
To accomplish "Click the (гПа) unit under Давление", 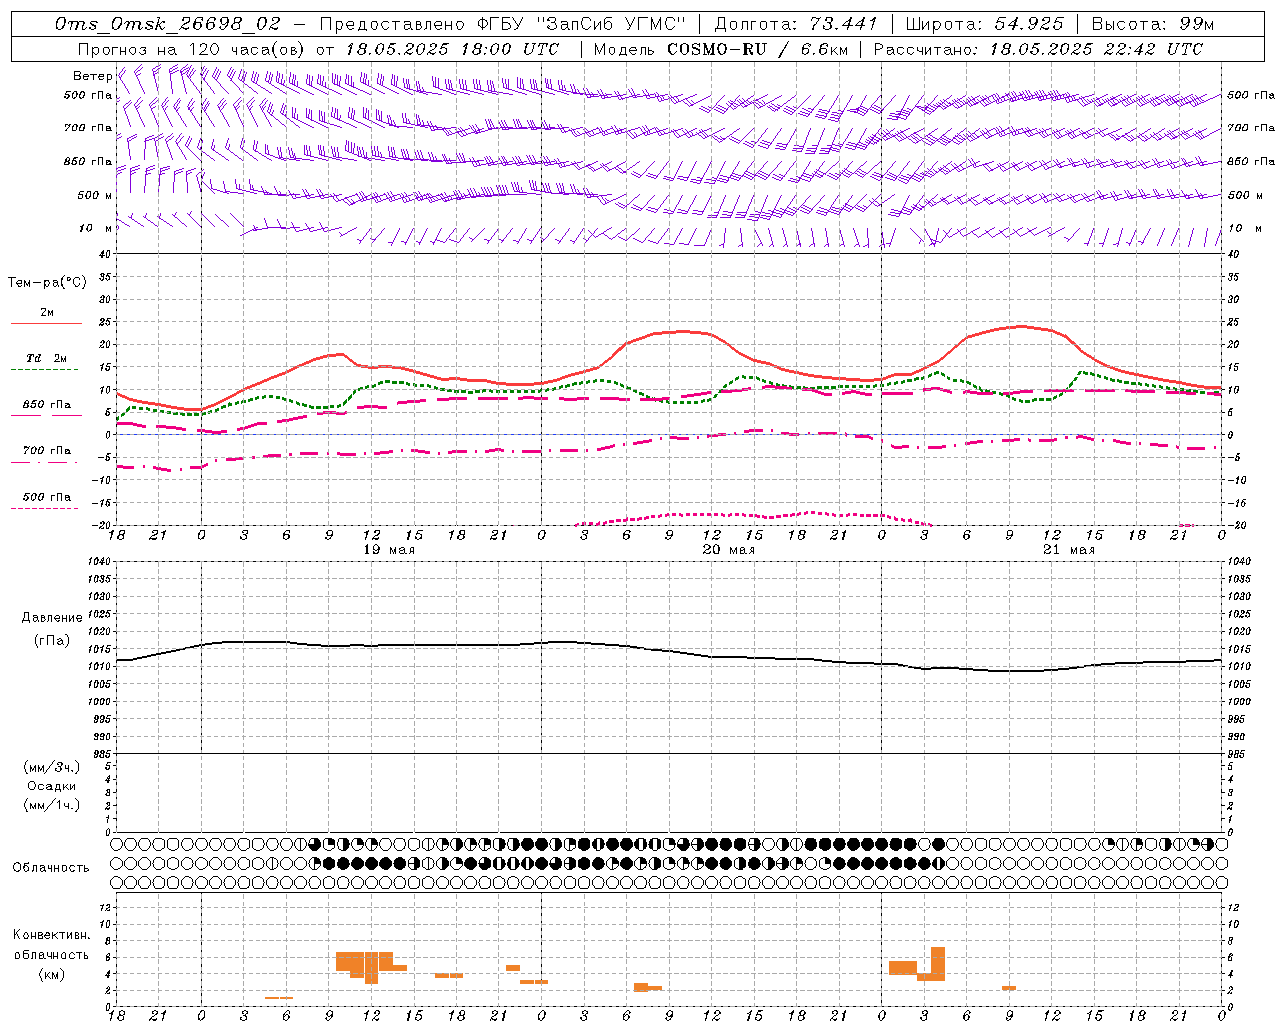I will click(x=52, y=641).
